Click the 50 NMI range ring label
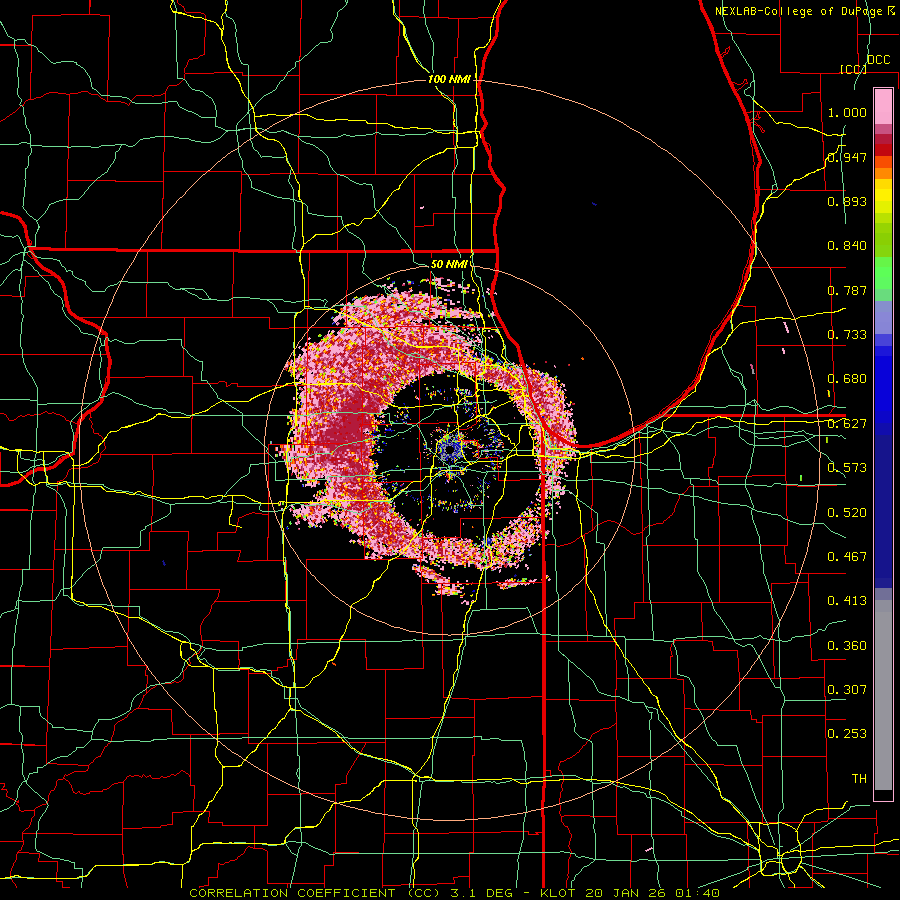Image resolution: width=900 pixels, height=900 pixels. click(449, 264)
